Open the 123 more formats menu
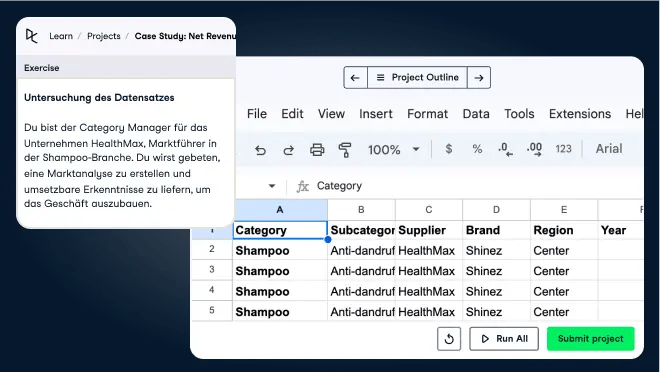This screenshot has width=660, height=372. tap(563, 149)
